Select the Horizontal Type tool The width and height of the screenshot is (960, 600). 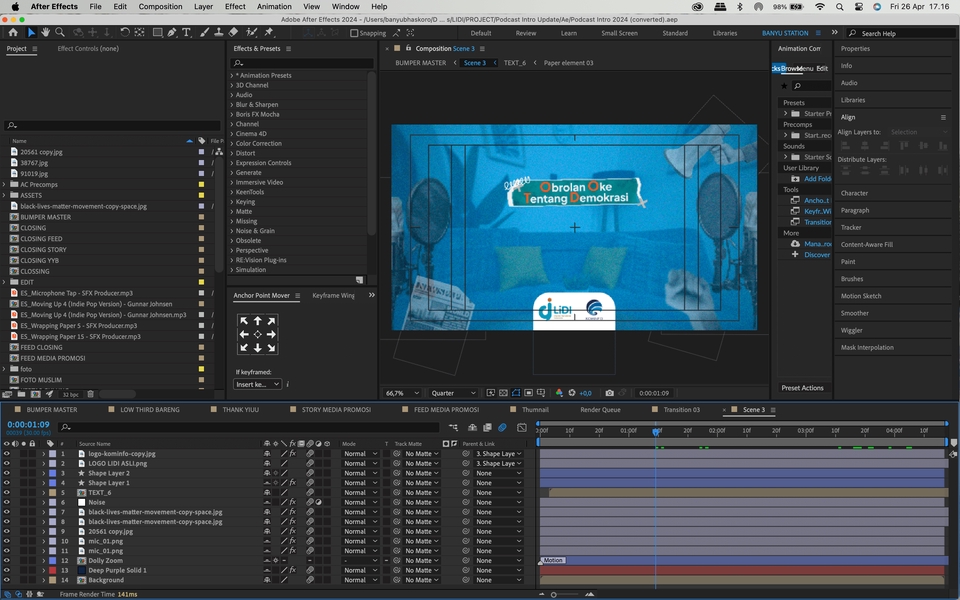(x=186, y=31)
